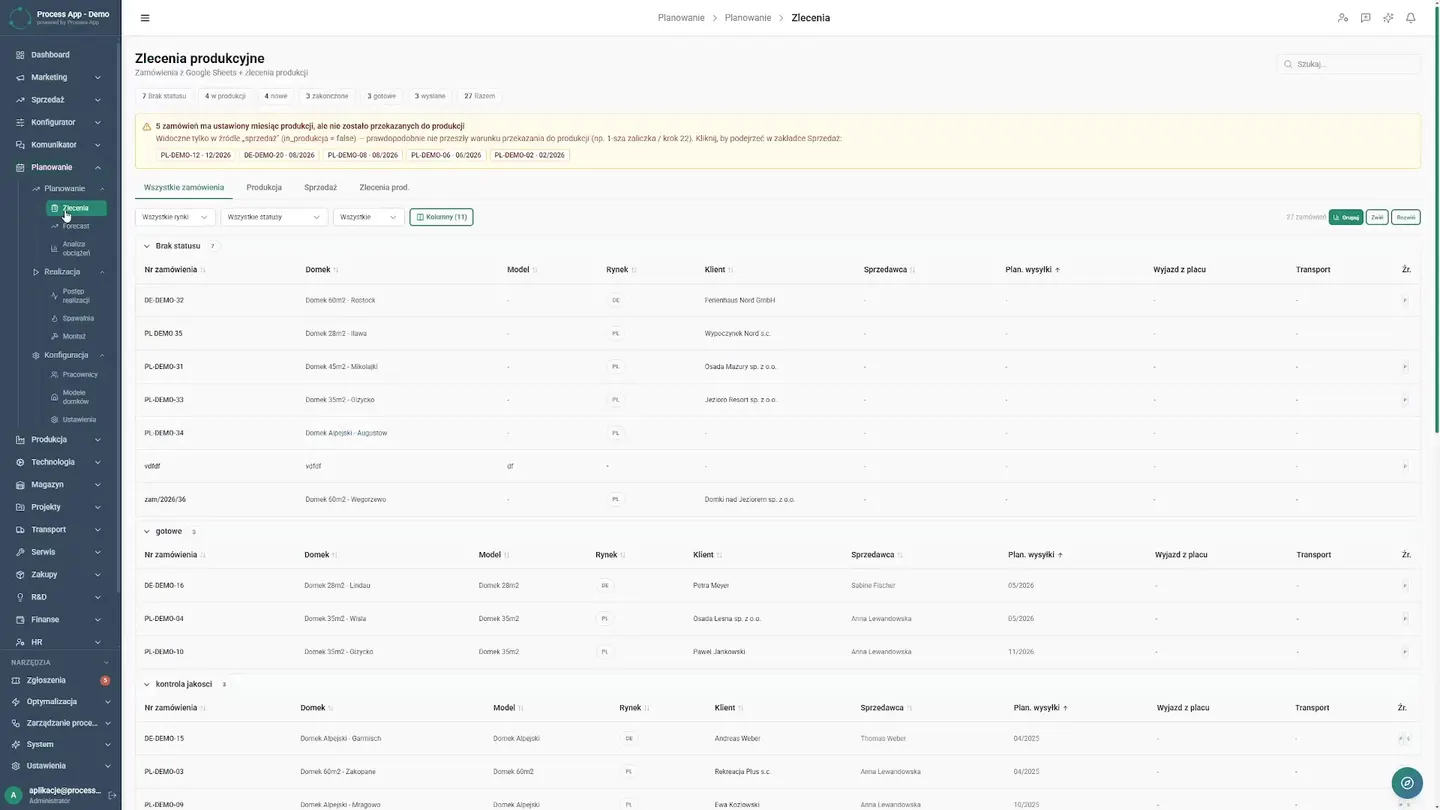Click the DE-DEMO-32 order row
The width and height of the screenshot is (1440, 810).
pyautogui.click(x=777, y=300)
